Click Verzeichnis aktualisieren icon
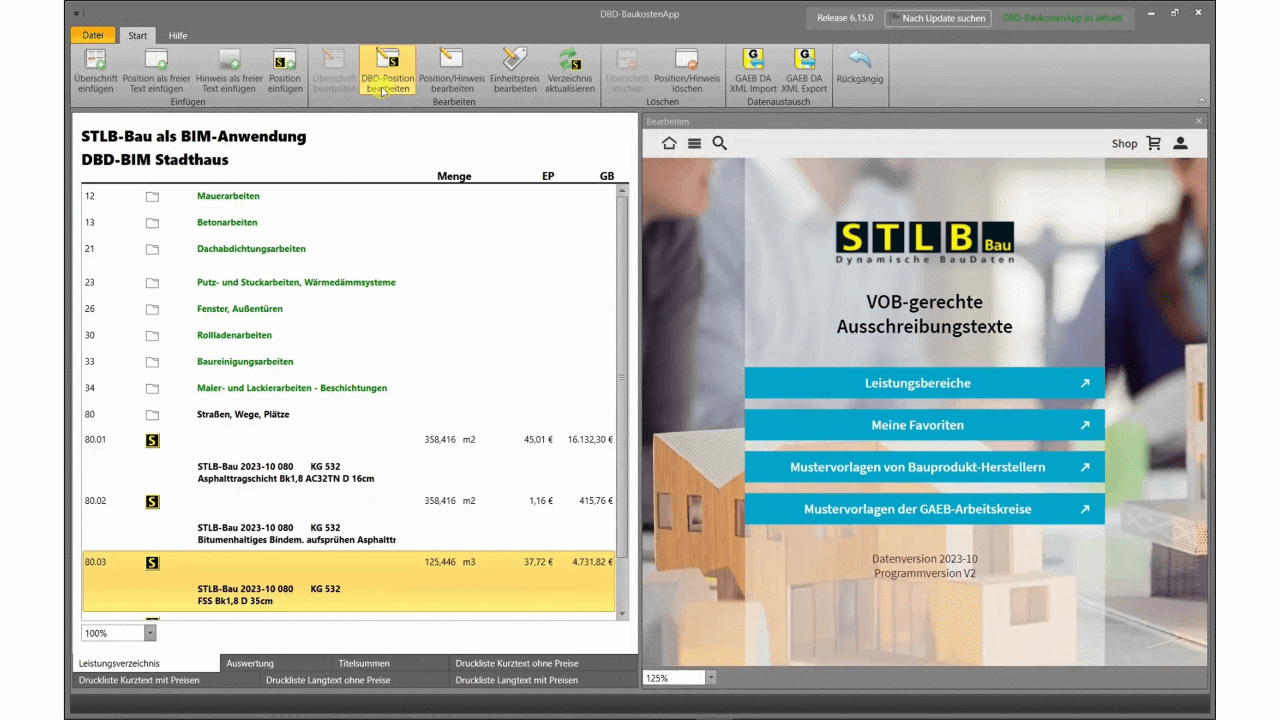 (x=570, y=59)
